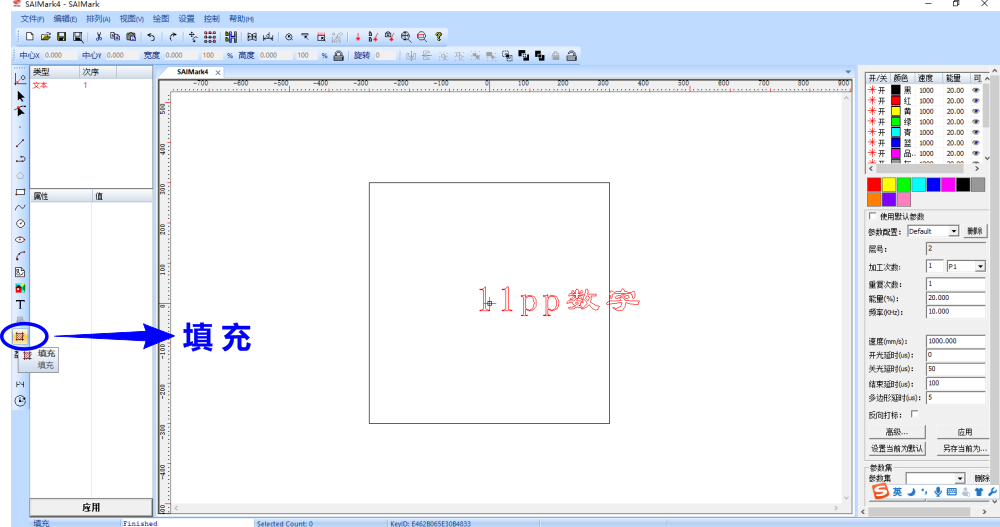Click the 设置当前为默认 button
This screenshot has height=527, width=1000.
tap(898, 448)
